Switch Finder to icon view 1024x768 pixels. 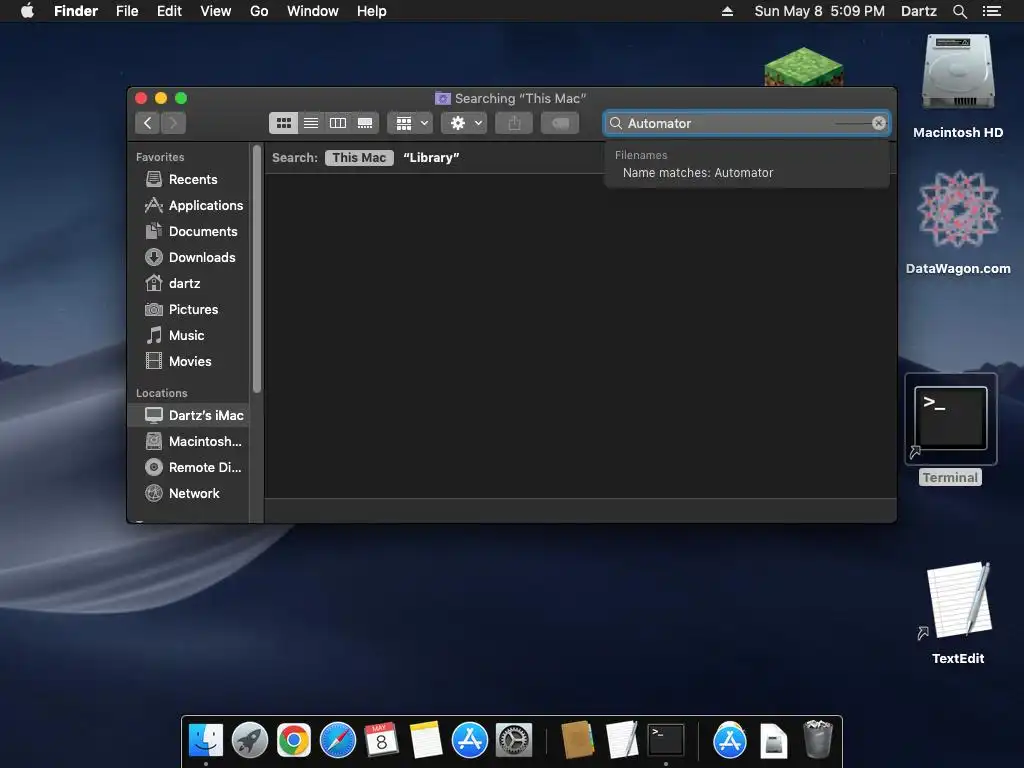[283, 123]
